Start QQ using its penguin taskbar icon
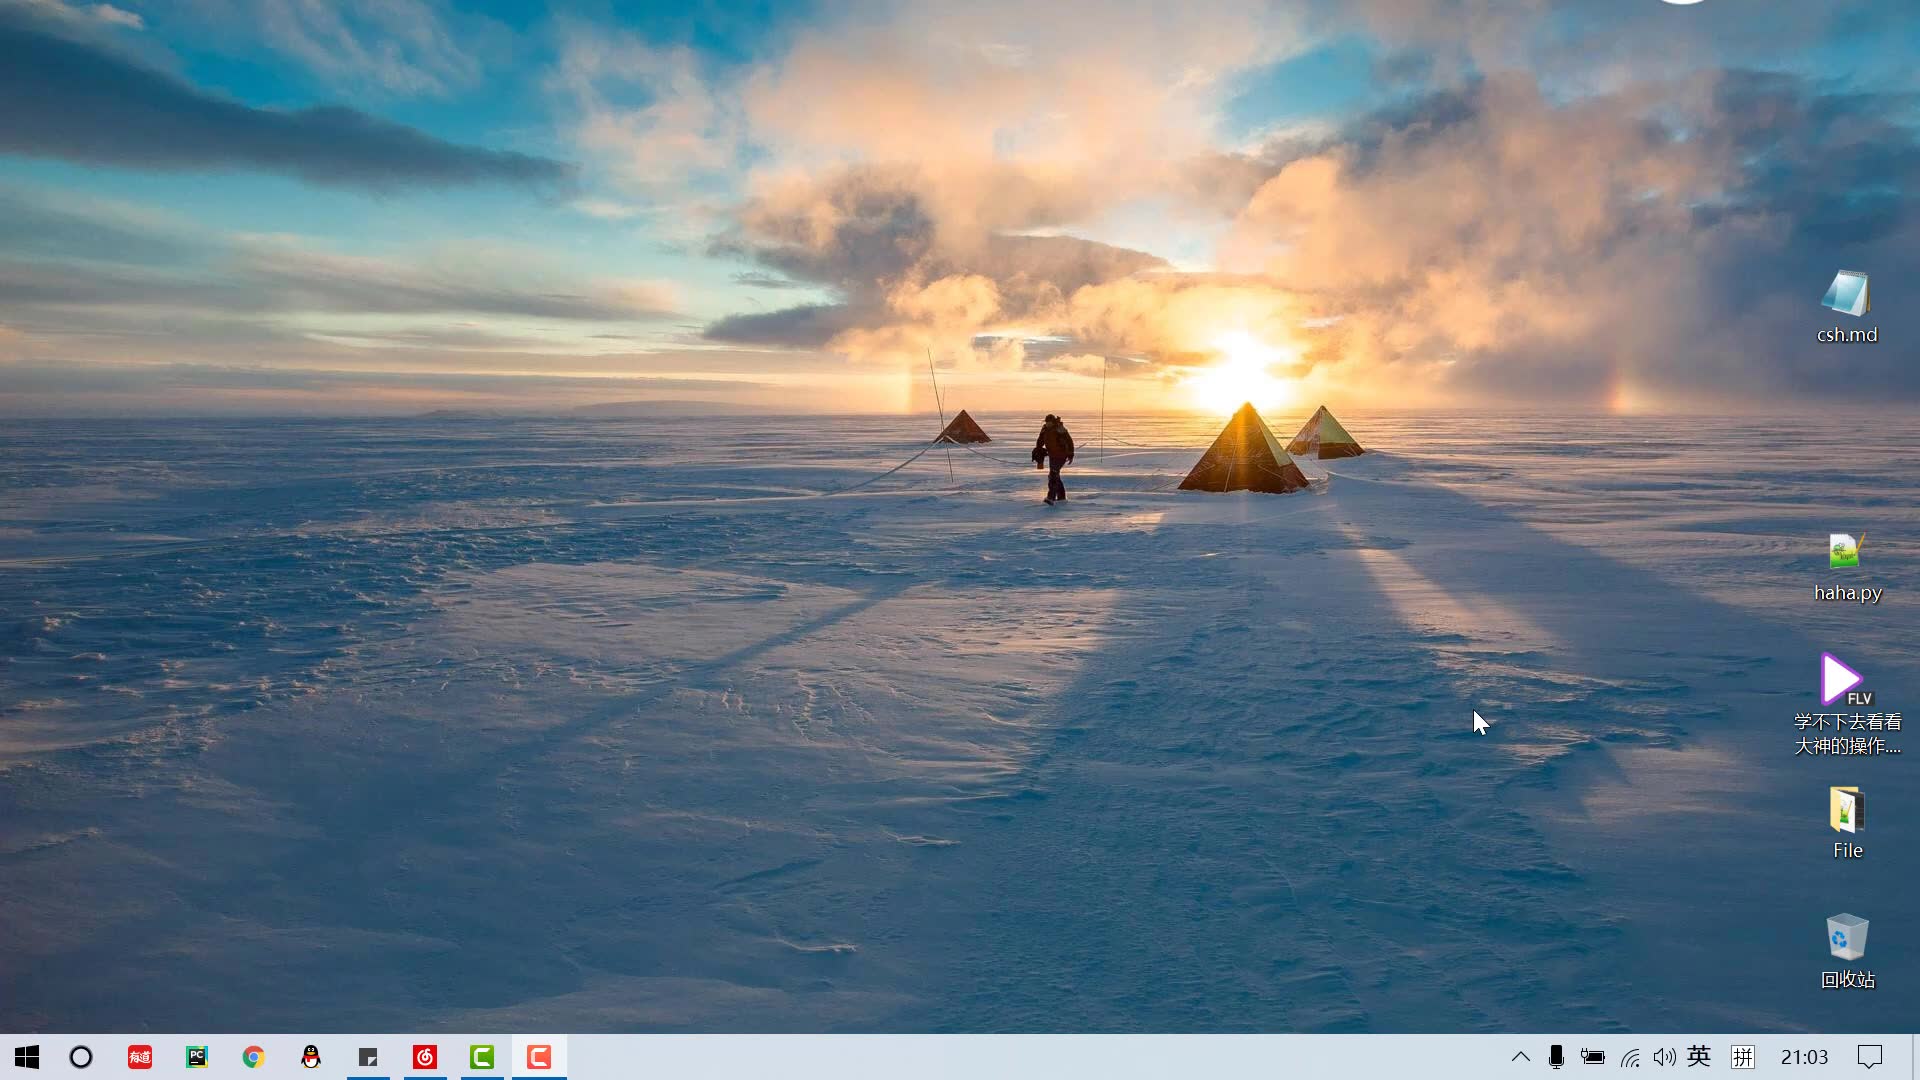The height and width of the screenshot is (1080, 1920). point(310,1057)
